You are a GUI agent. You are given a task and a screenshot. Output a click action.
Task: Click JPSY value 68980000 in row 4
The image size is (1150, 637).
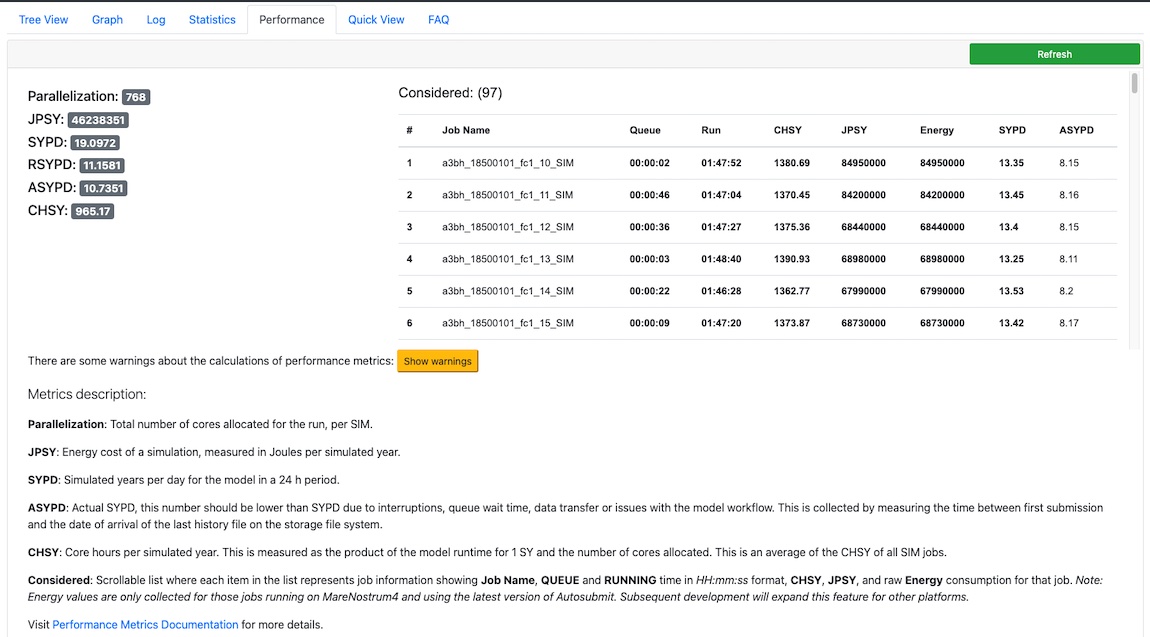[863, 259]
